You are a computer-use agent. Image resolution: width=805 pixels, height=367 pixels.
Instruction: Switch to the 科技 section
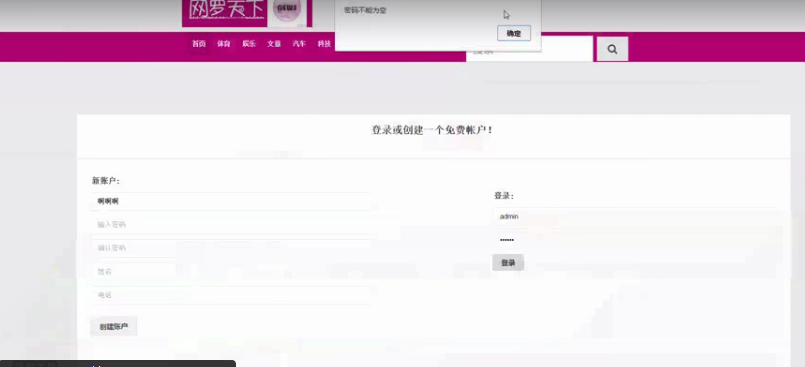click(x=324, y=44)
